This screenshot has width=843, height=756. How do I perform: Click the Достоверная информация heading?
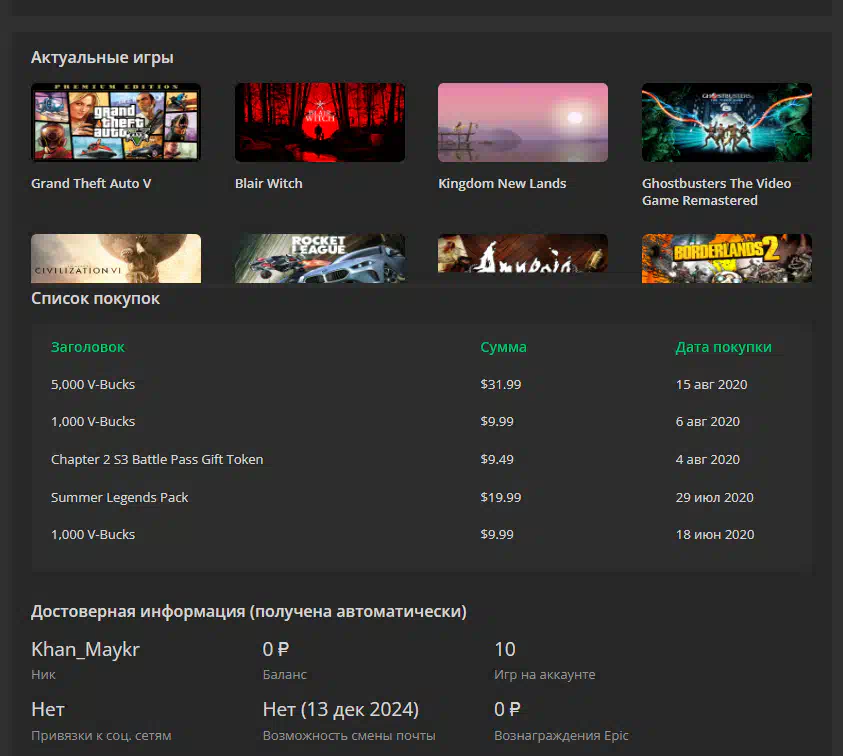249,611
